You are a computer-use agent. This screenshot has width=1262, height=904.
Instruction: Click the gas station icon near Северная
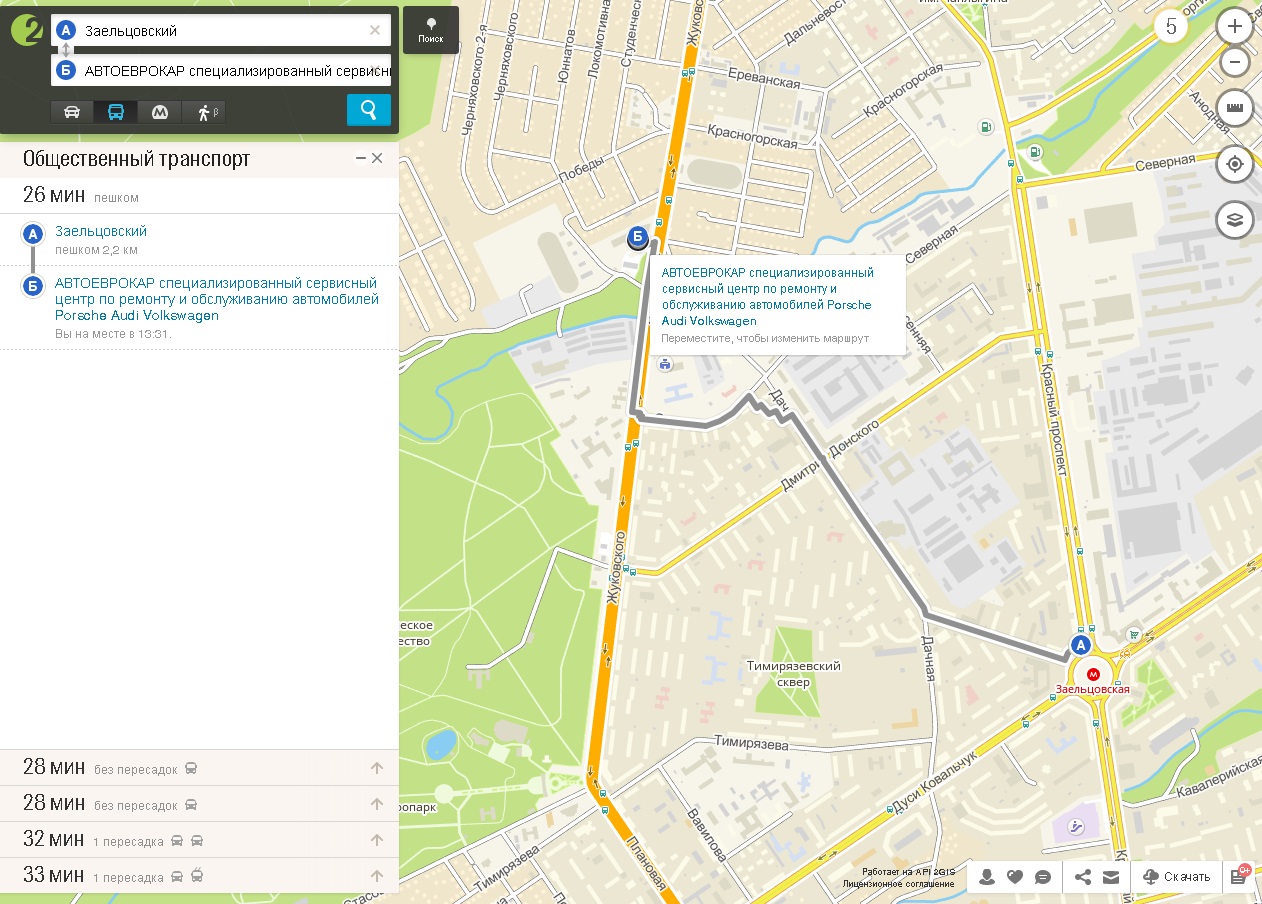pos(1034,152)
